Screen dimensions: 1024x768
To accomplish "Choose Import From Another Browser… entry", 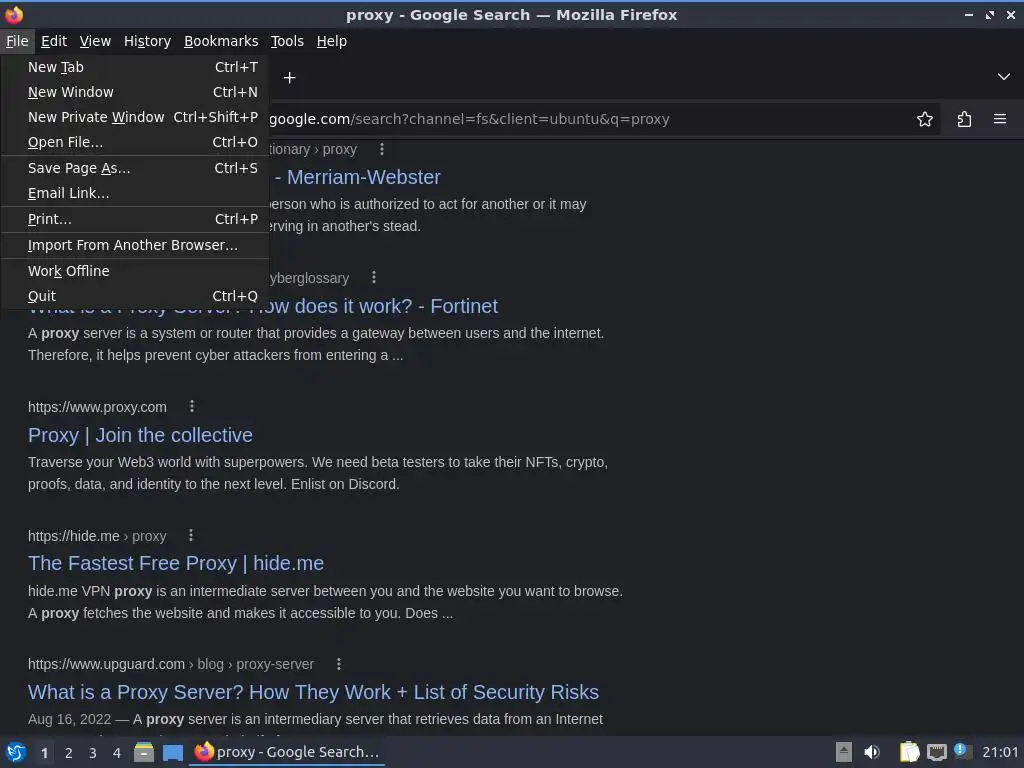I will (135, 245).
